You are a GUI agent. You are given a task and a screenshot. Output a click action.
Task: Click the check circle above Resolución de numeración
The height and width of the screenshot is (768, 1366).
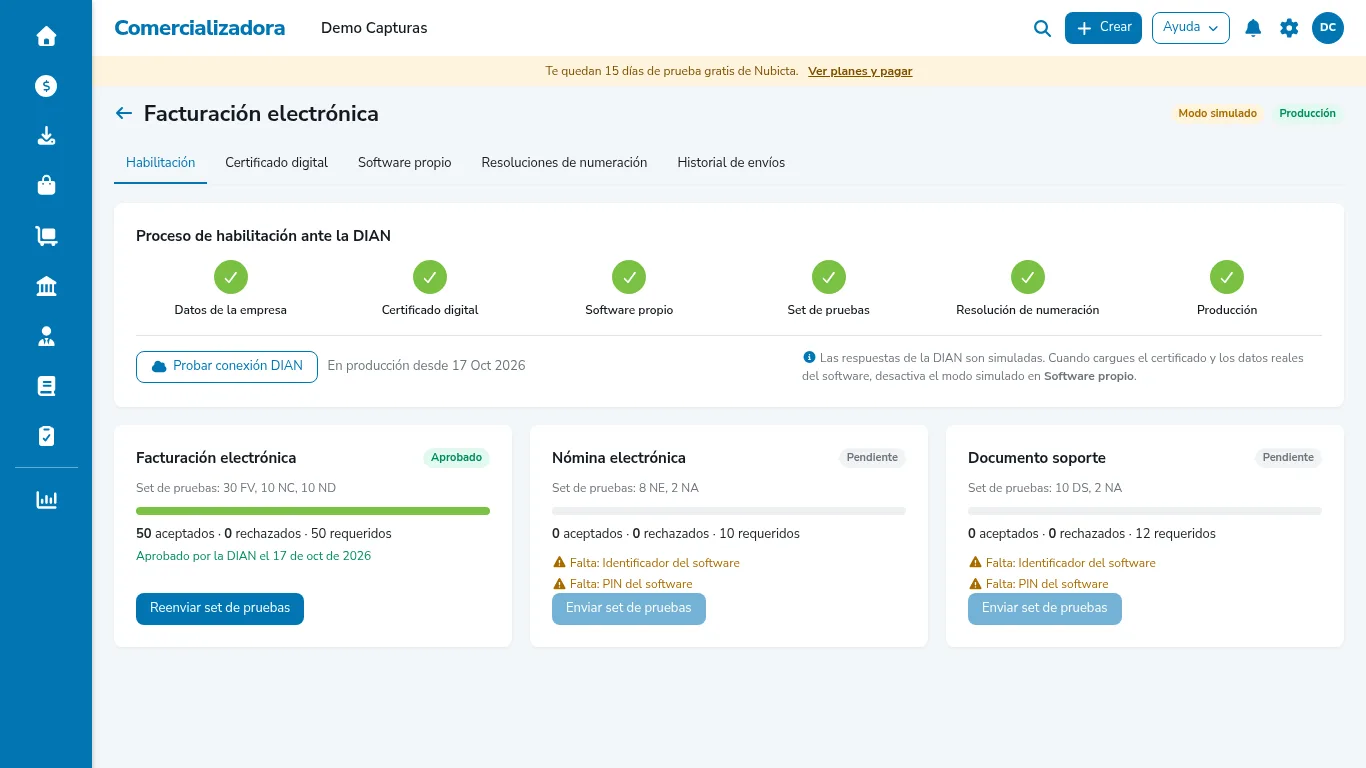click(x=1028, y=277)
